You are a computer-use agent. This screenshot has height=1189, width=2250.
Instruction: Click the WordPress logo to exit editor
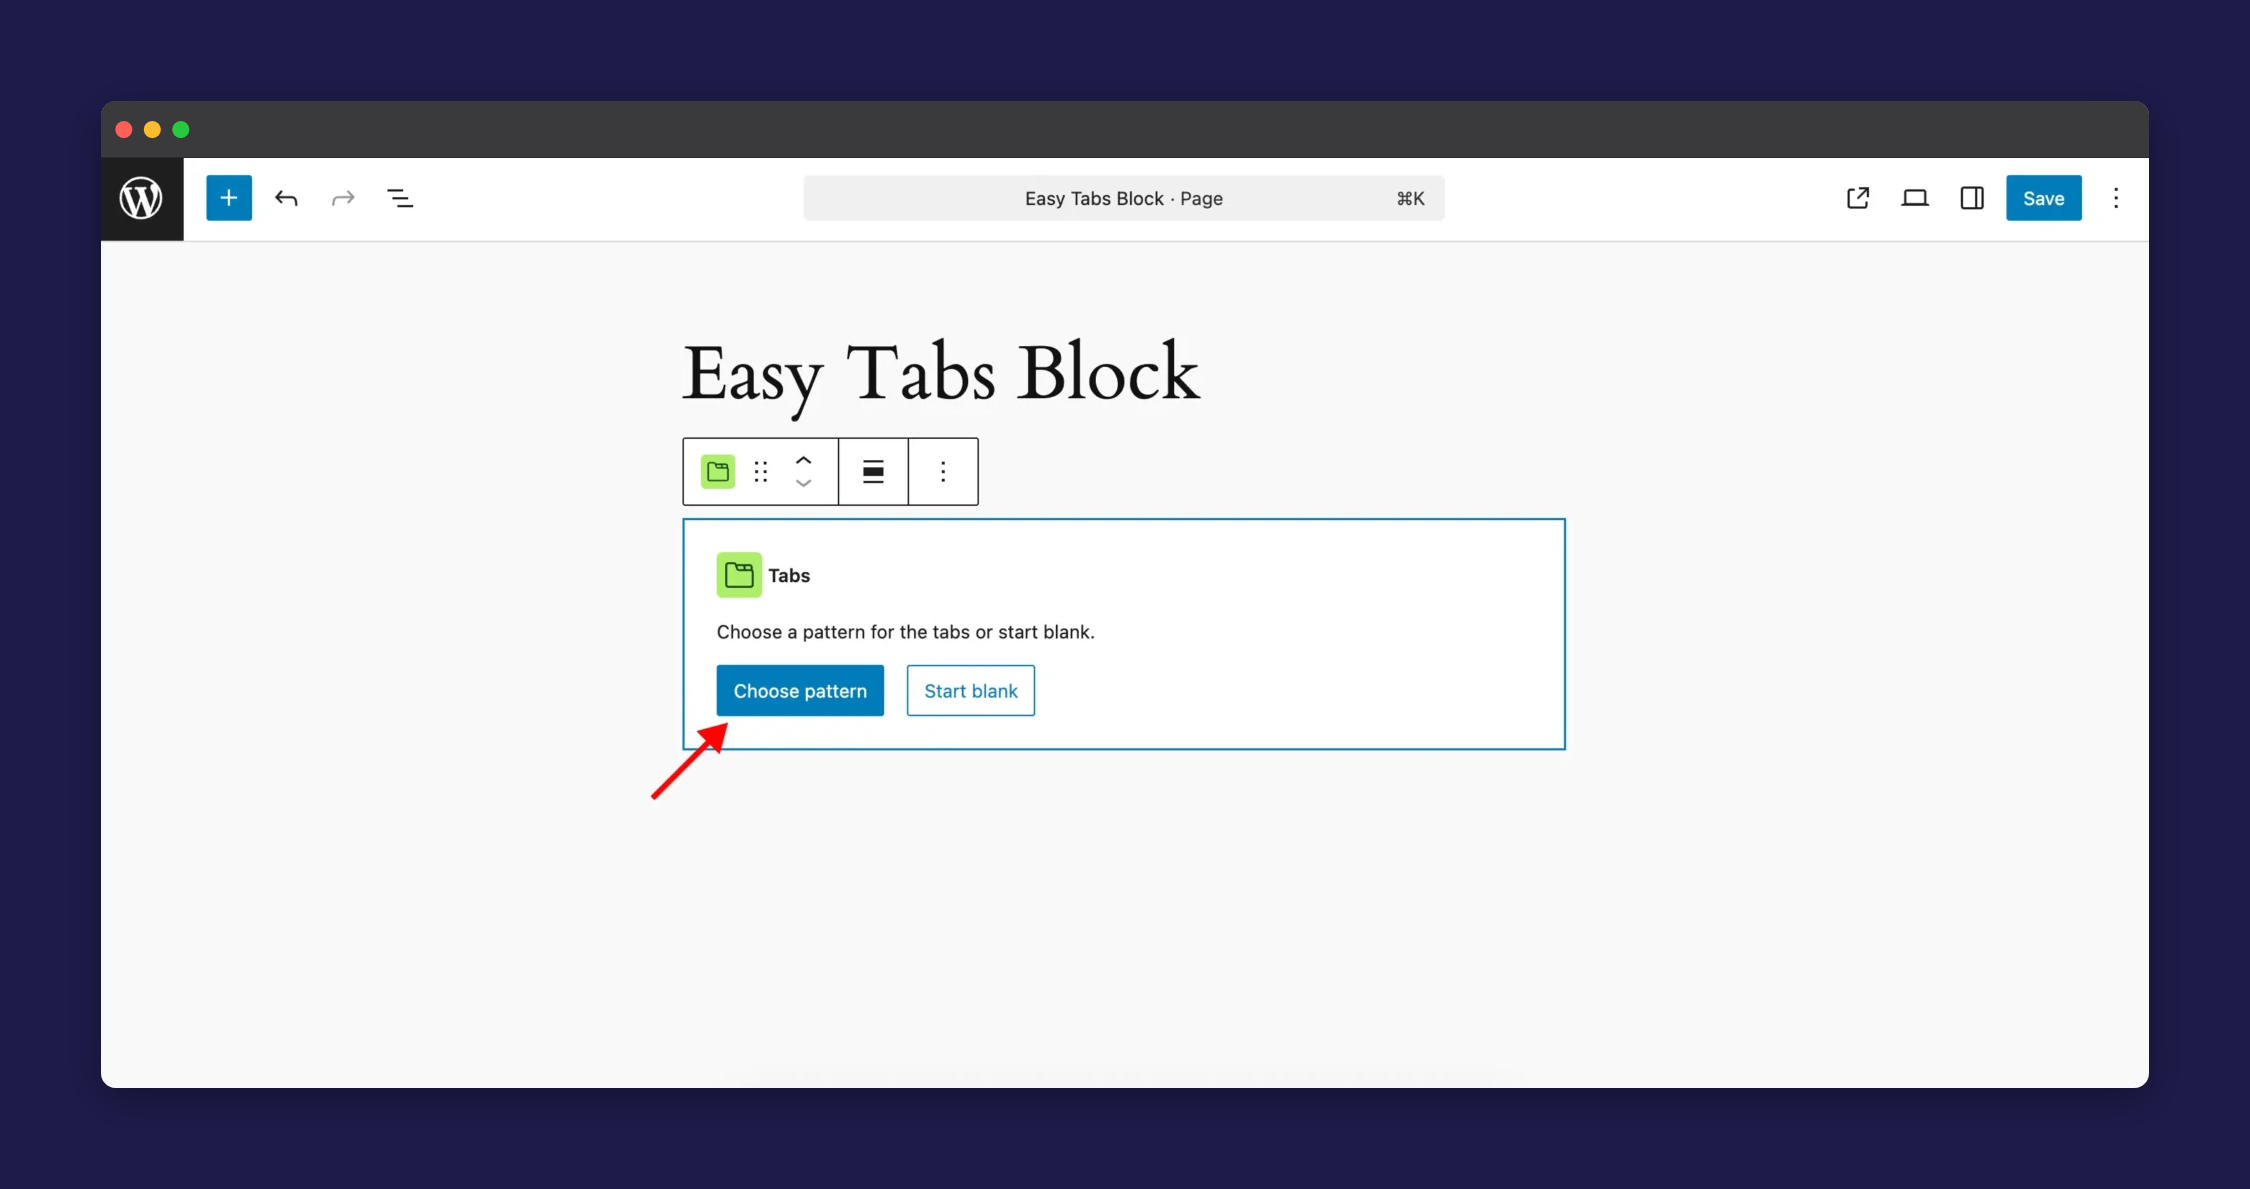point(141,198)
